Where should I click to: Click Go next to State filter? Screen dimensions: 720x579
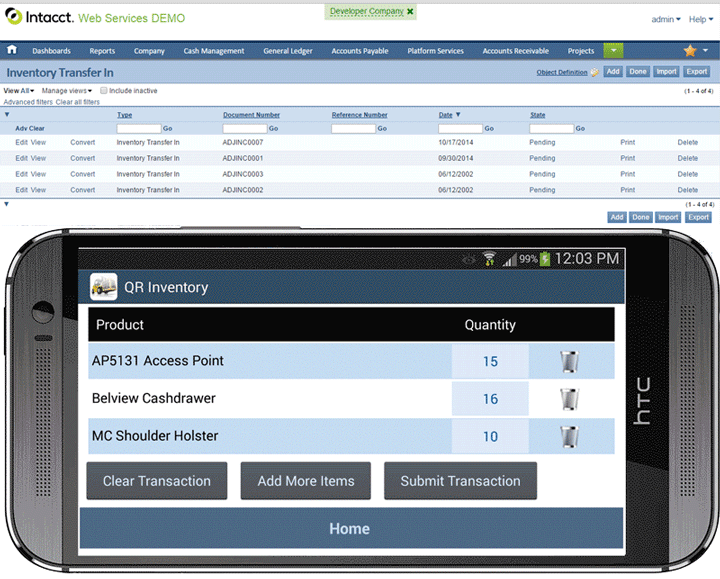pos(580,129)
